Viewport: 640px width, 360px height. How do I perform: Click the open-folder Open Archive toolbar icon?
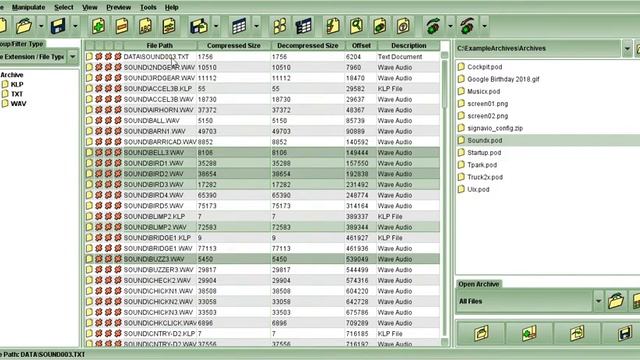tap(24, 26)
